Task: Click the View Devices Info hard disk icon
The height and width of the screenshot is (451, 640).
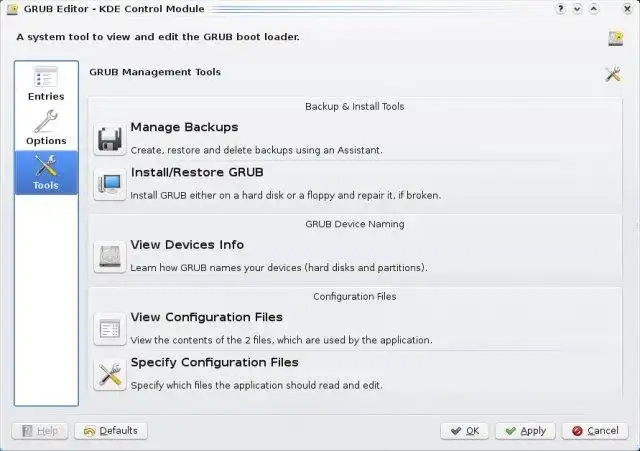Action: click(x=109, y=256)
